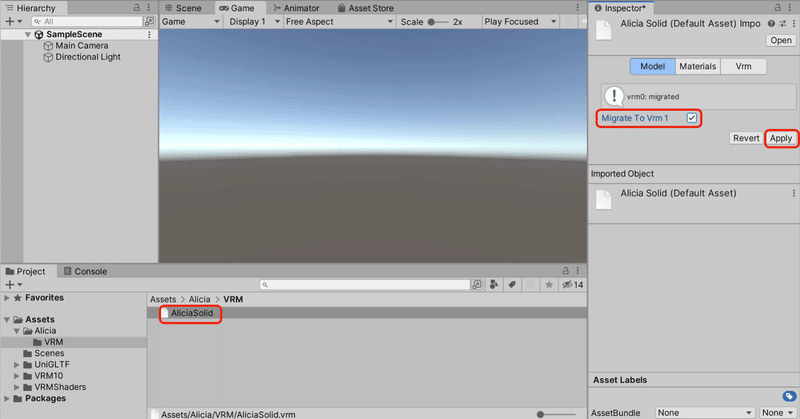Click Alicia in the breadcrumb path
Screen dimensions: 800x419
tap(199, 299)
